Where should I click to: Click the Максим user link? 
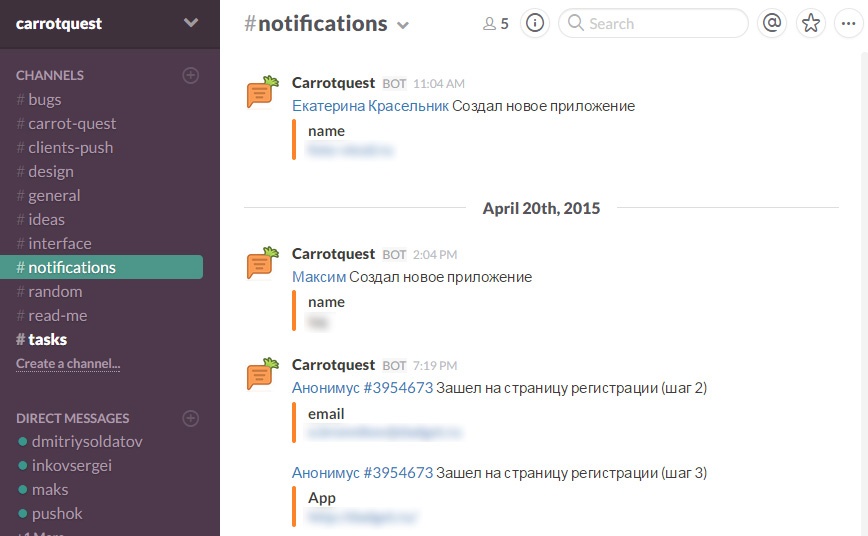(x=319, y=276)
